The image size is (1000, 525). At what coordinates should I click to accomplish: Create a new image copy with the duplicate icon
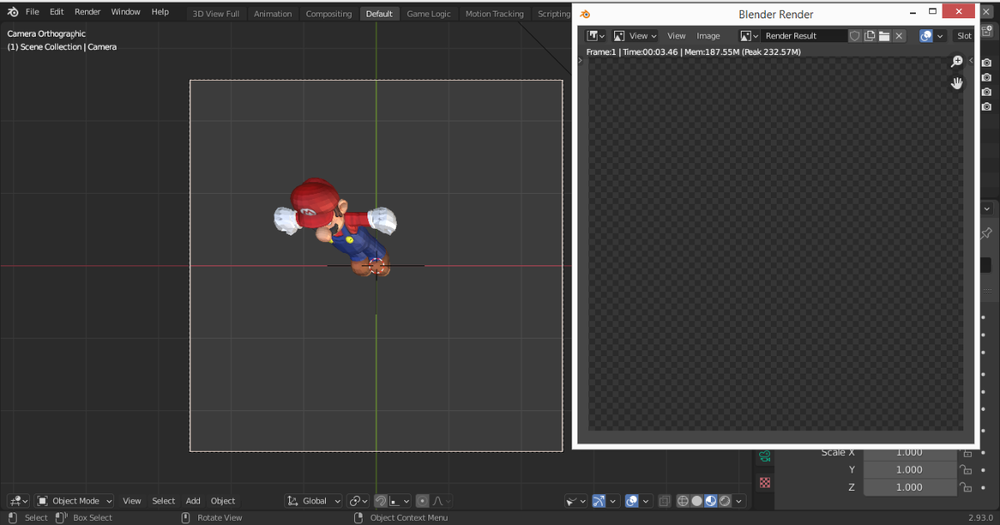coord(870,36)
